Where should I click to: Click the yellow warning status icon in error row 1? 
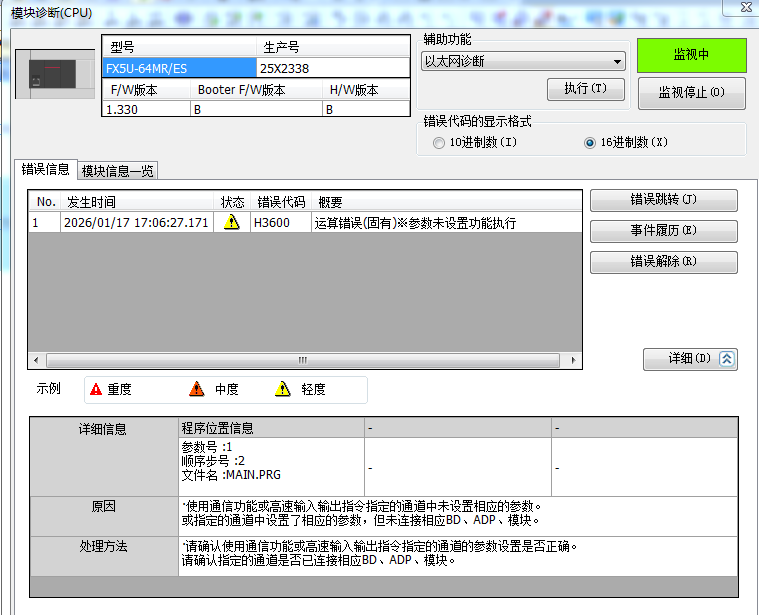coord(232,223)
